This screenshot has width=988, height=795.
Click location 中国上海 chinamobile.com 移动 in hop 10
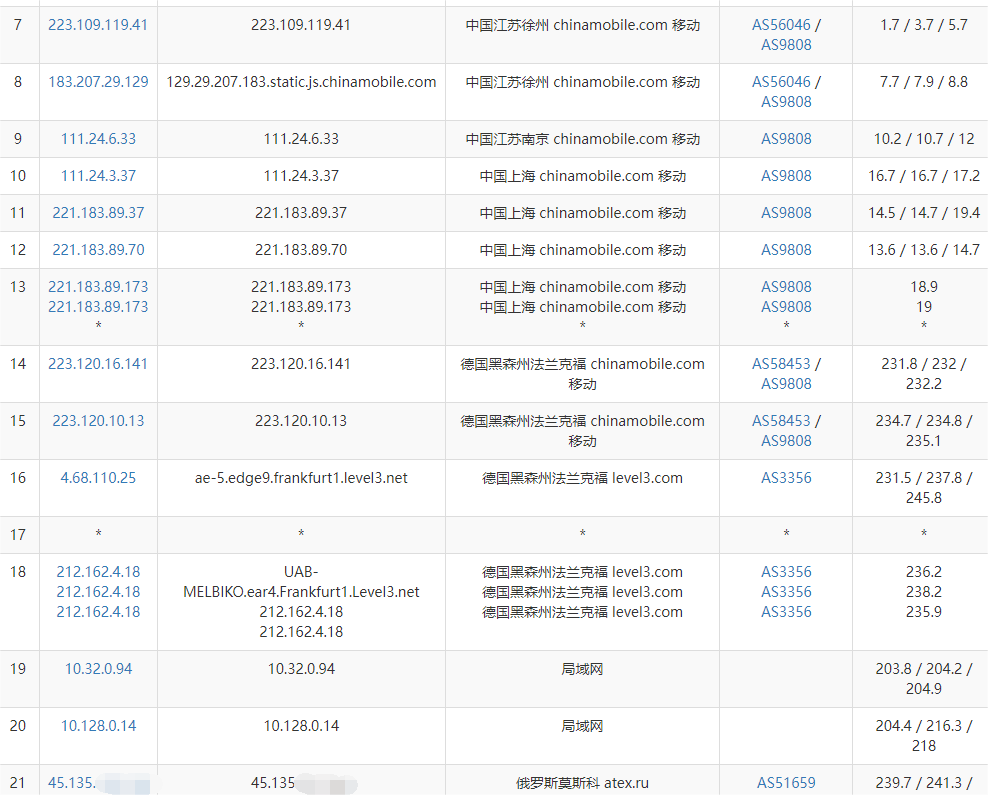point(582,176)
